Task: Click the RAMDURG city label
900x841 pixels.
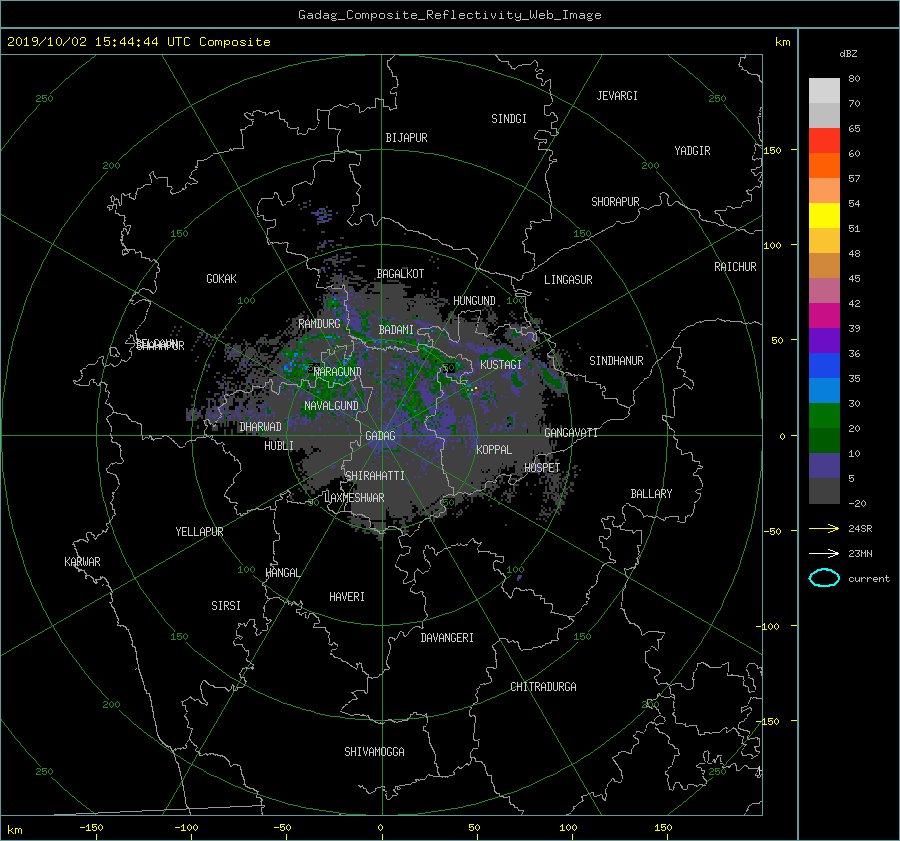Action: [x=319, y=324]
